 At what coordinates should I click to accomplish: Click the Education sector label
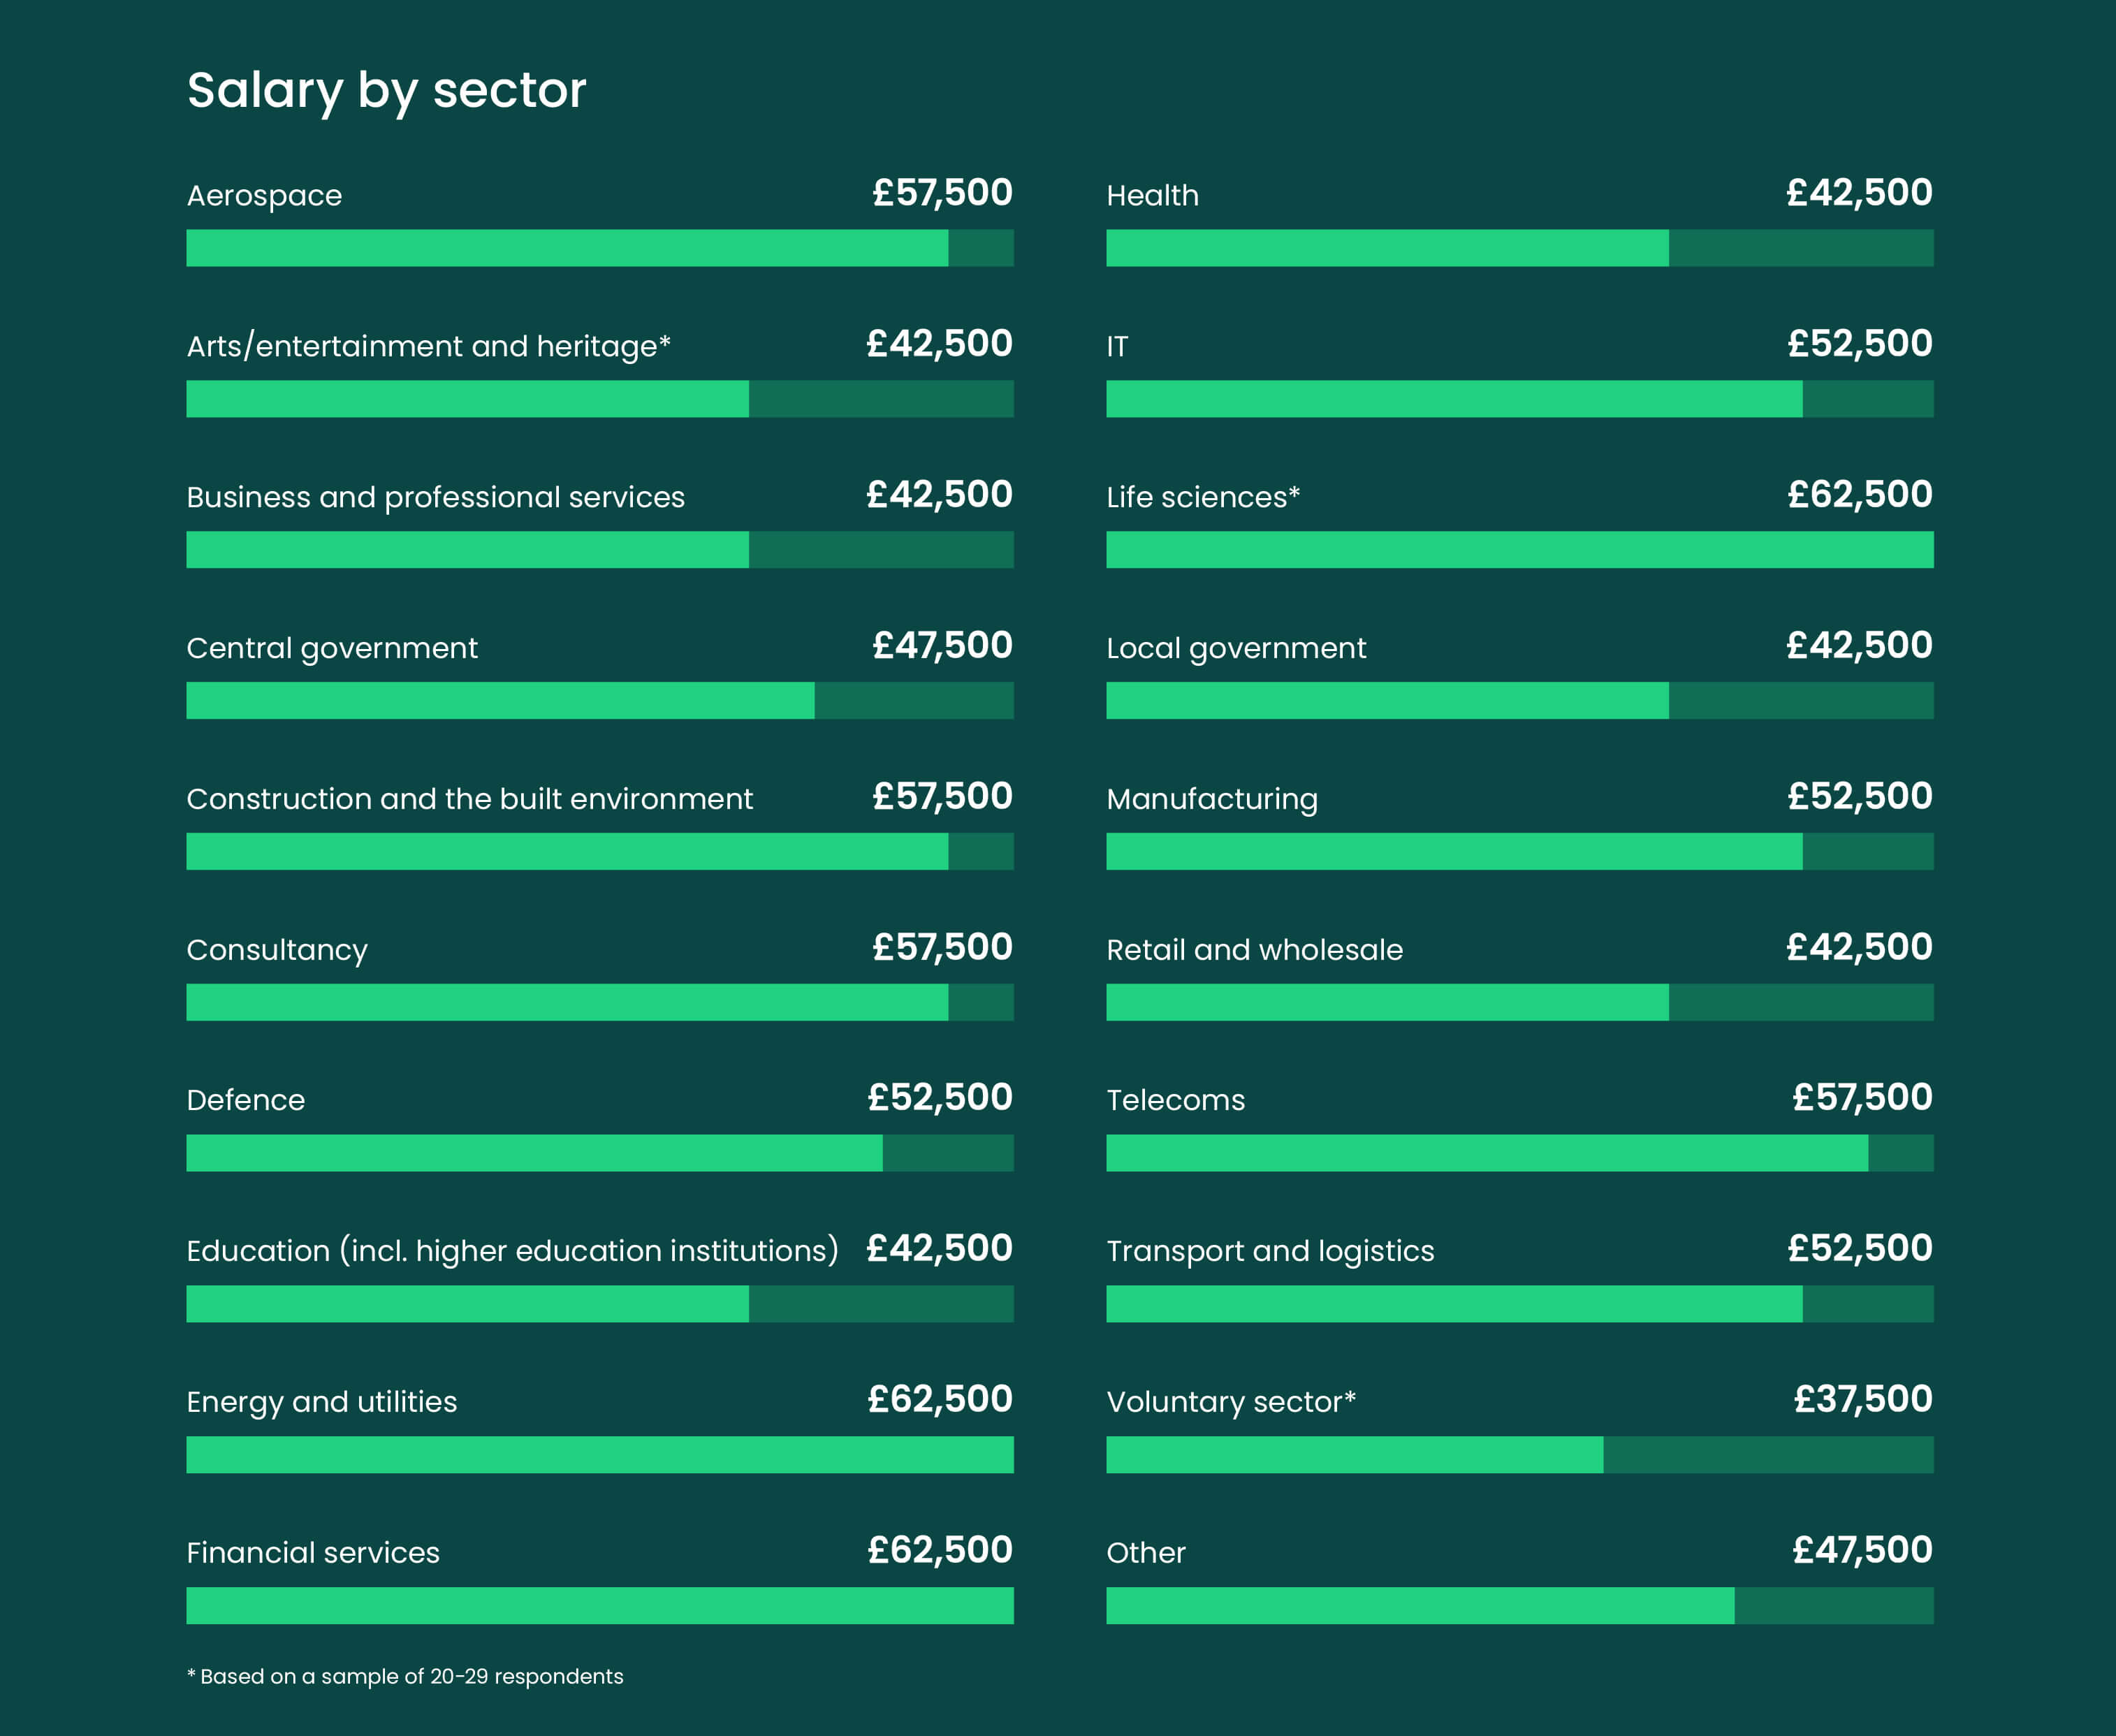pos(512,1251)
